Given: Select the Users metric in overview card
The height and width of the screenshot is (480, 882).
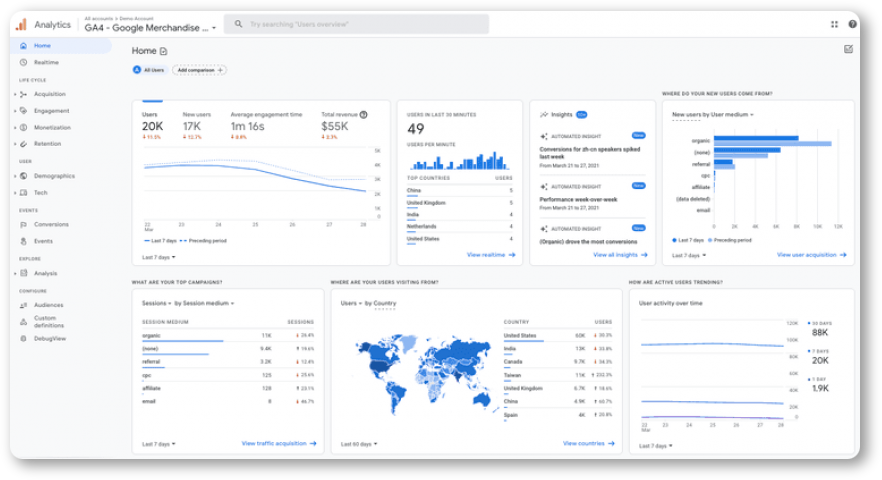Looking at the screenshot, I should click(x=152, y=125).
